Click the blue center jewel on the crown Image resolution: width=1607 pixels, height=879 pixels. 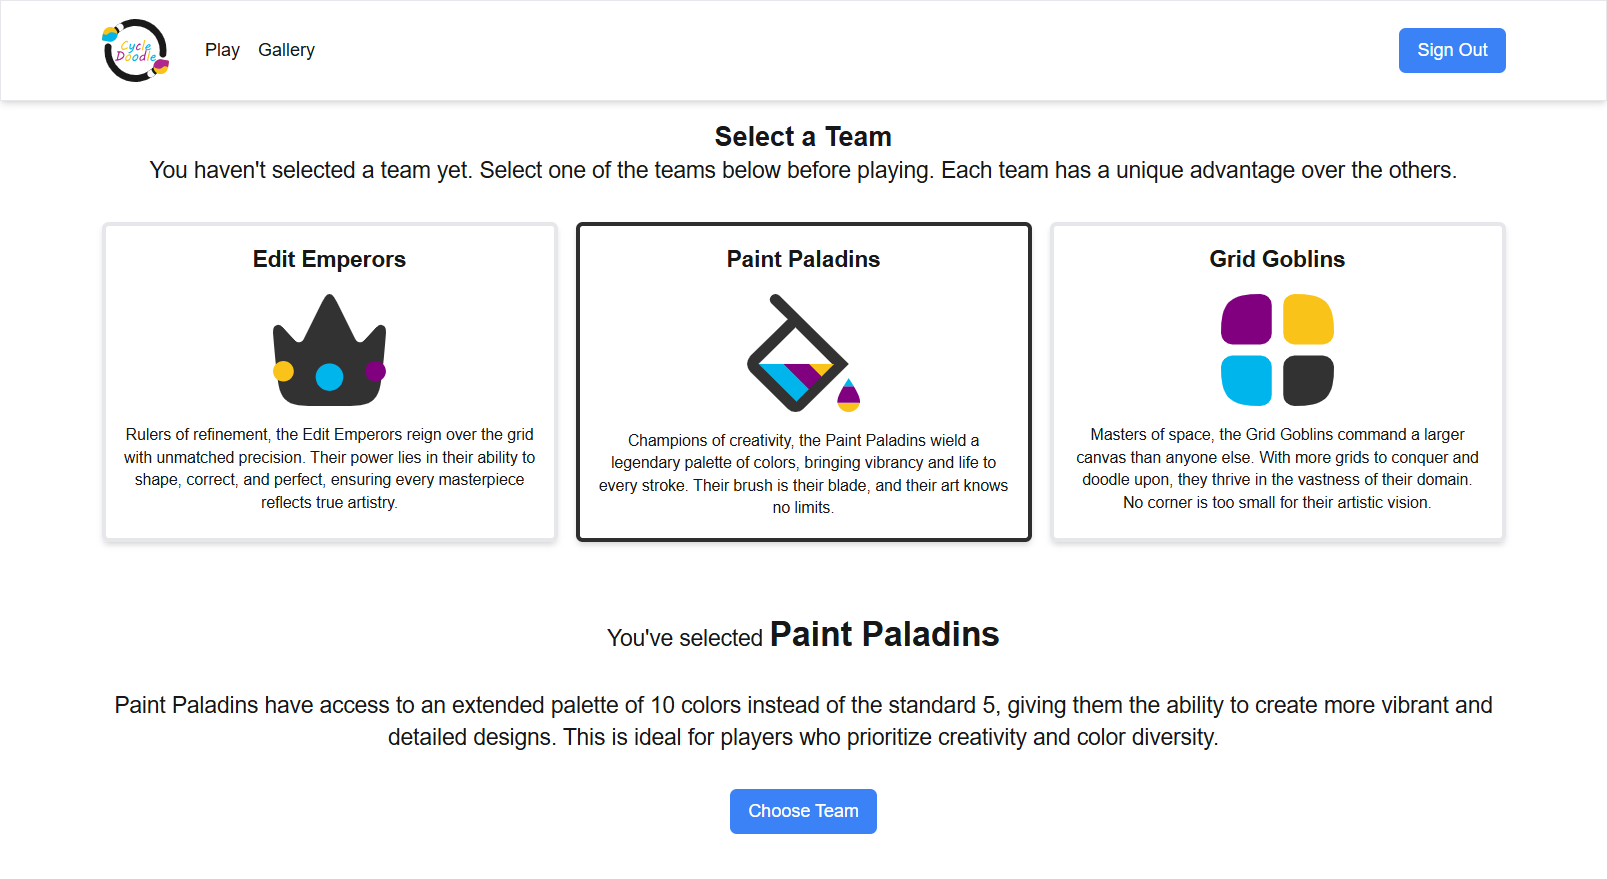click(x=329, y=377)
